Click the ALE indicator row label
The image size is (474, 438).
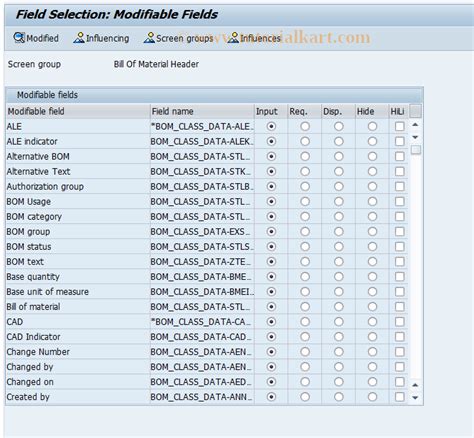[x=32, y=141]
